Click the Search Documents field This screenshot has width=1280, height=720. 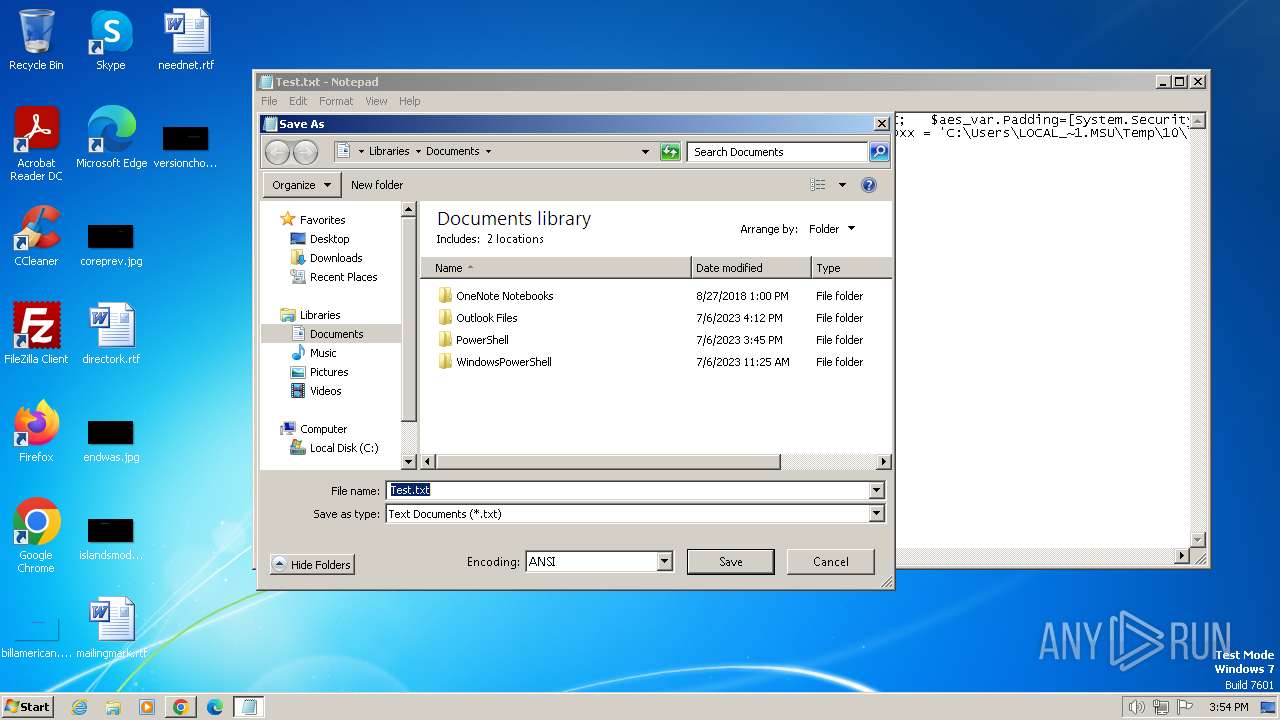click(x=777, y=152)
